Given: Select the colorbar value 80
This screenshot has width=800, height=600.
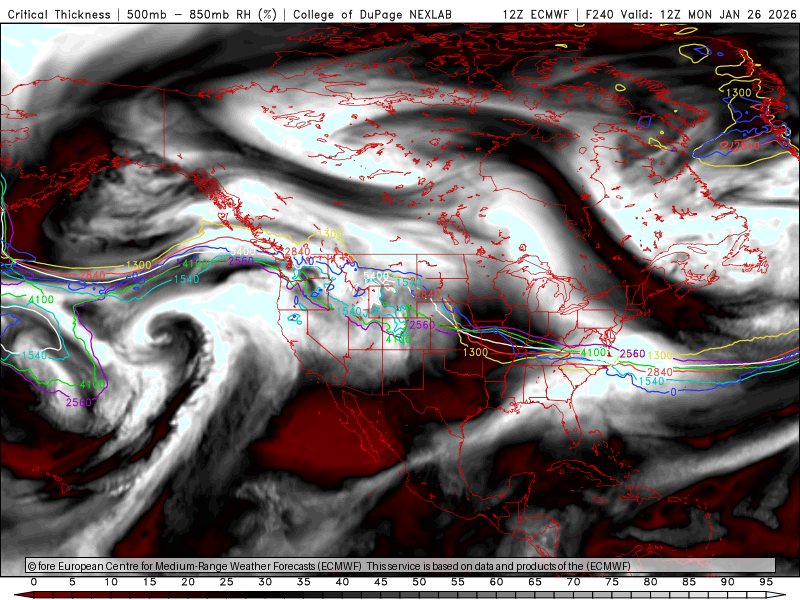Looking at the screenshot, I should tap(651, 582).
